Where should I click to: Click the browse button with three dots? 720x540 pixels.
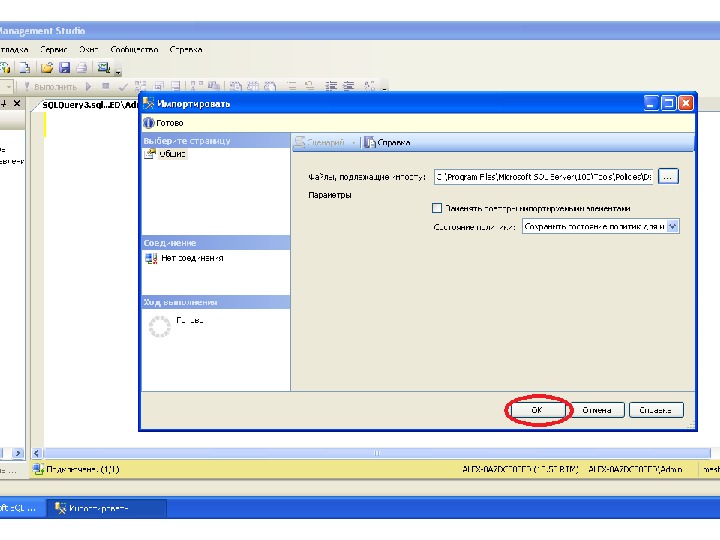[x=668, y=177]
